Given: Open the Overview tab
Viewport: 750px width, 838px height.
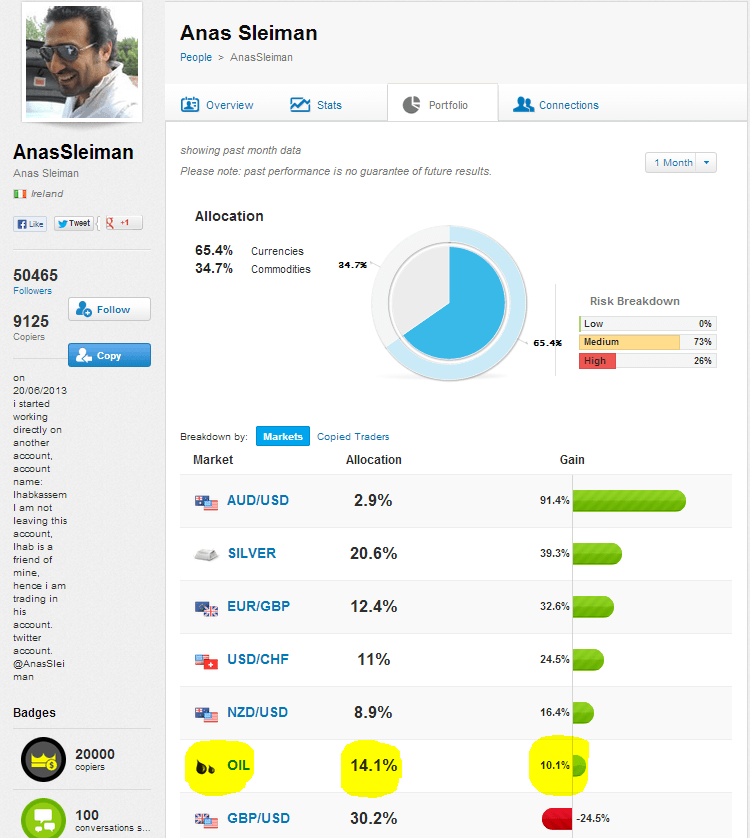Looking at the screenshot, I should pos(218,105).
